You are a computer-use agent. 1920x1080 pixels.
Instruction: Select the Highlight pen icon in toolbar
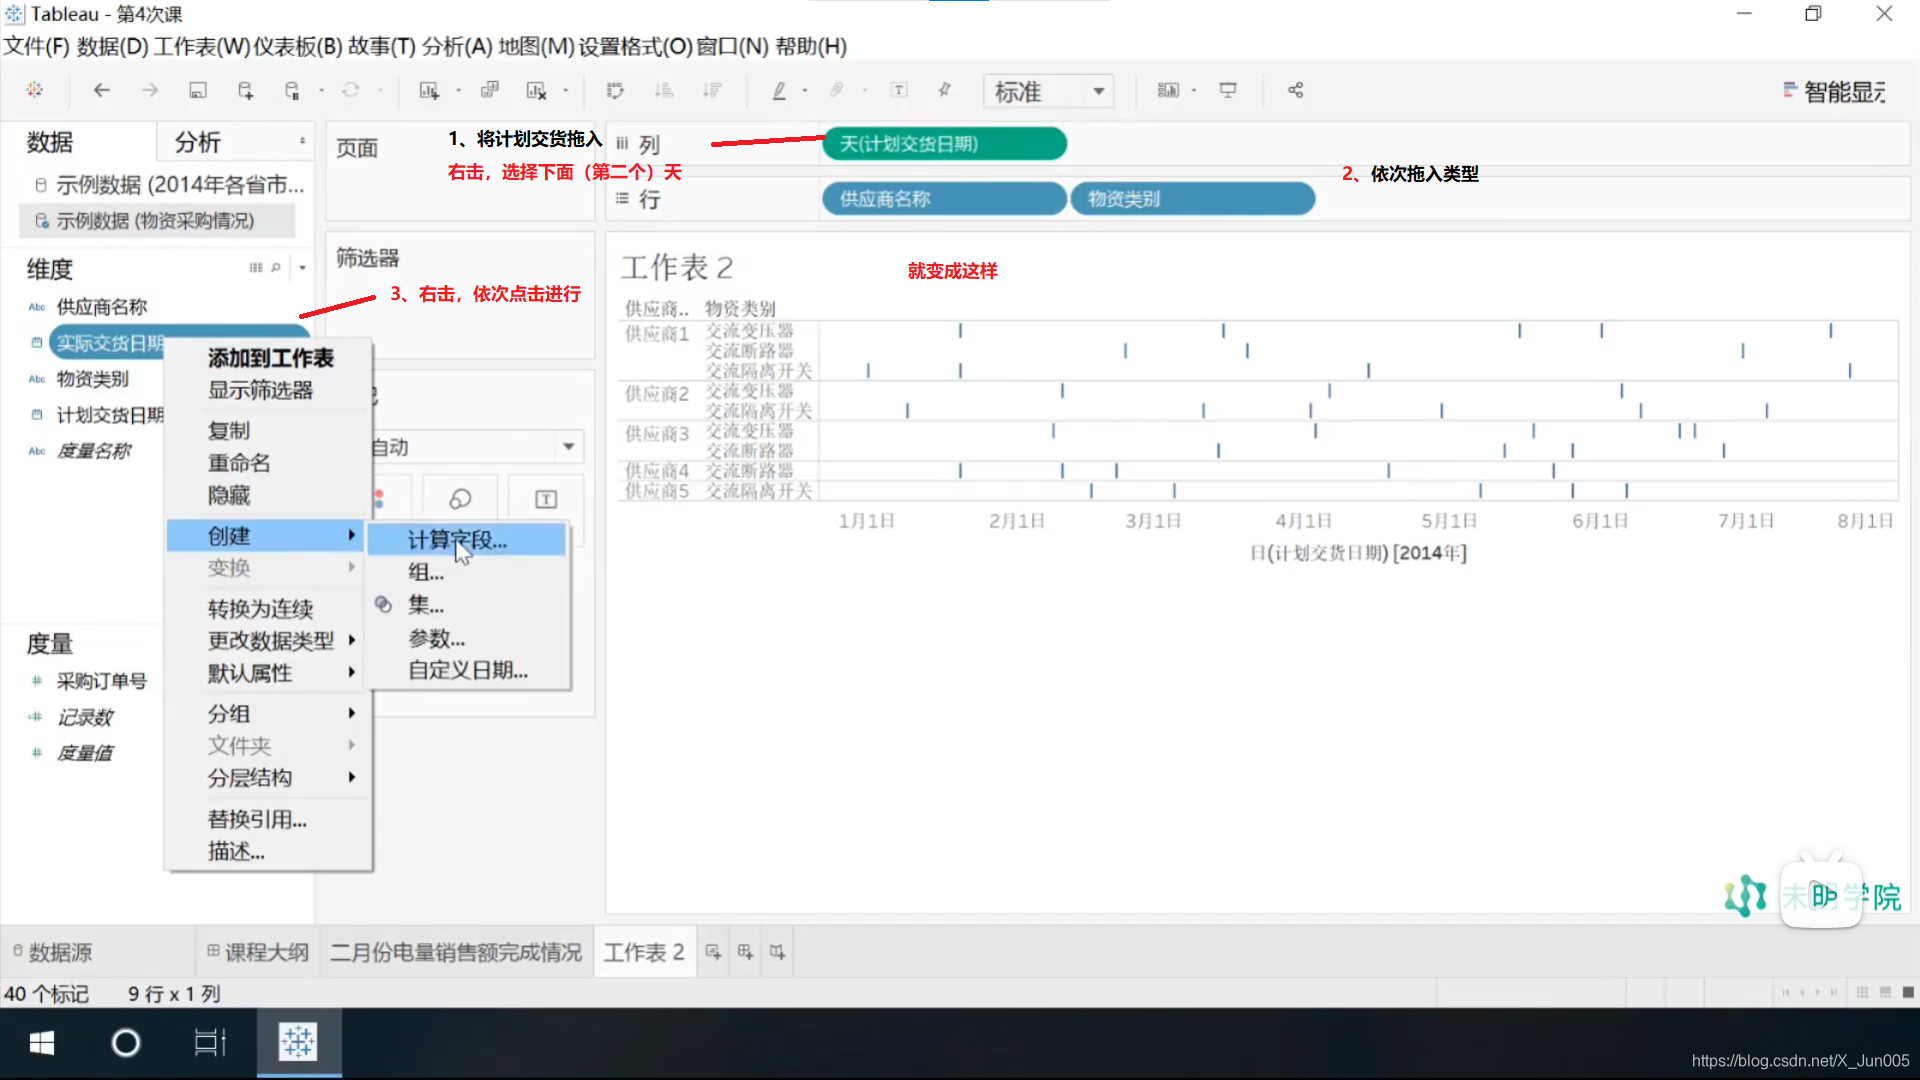[779, 90]
